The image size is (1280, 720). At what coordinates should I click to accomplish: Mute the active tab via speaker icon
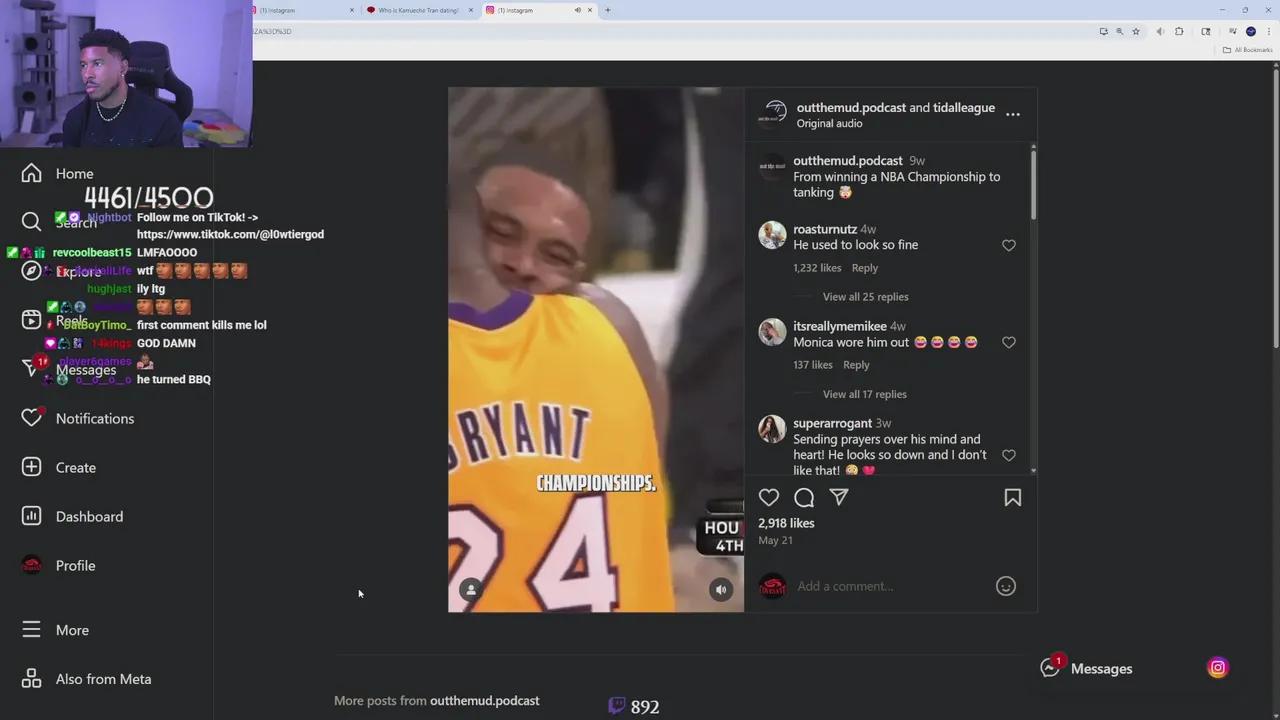577,10
